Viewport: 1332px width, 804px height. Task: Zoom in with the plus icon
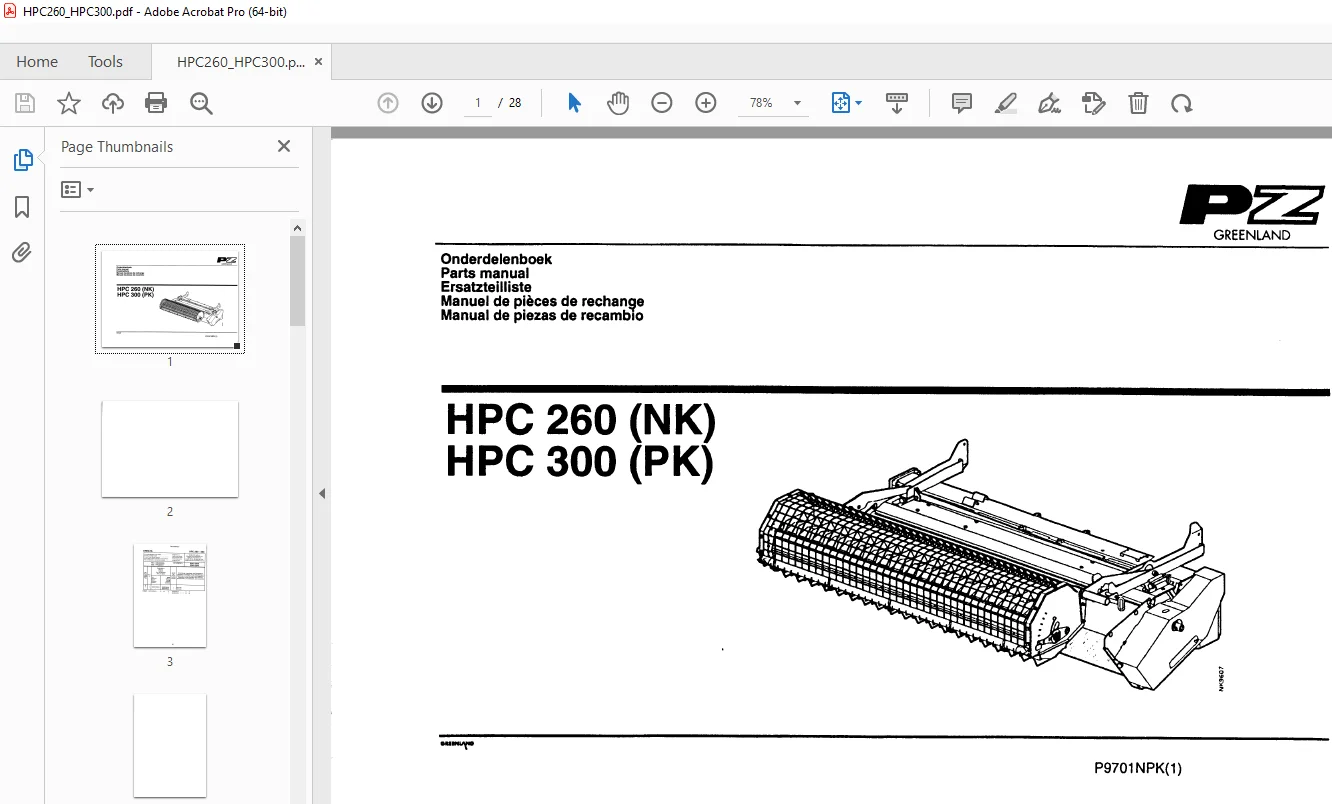tap(706, 103)
